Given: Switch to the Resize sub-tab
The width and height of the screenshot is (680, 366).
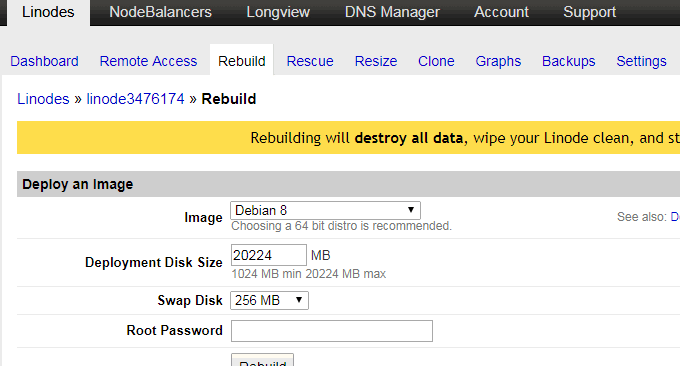Looking at the screenshot, I should [x=376, y=61].
